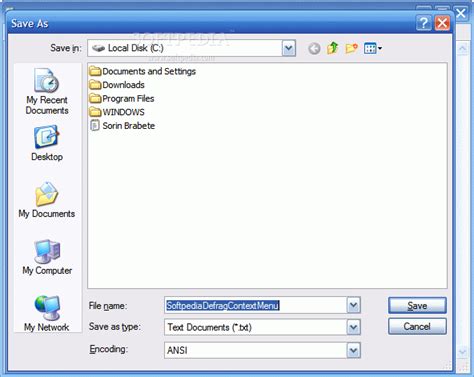Image resolution: width=474 pixels, height=377 pixels.
Task: Expand the File name dropdown arrow
Action: pos(353,305)
